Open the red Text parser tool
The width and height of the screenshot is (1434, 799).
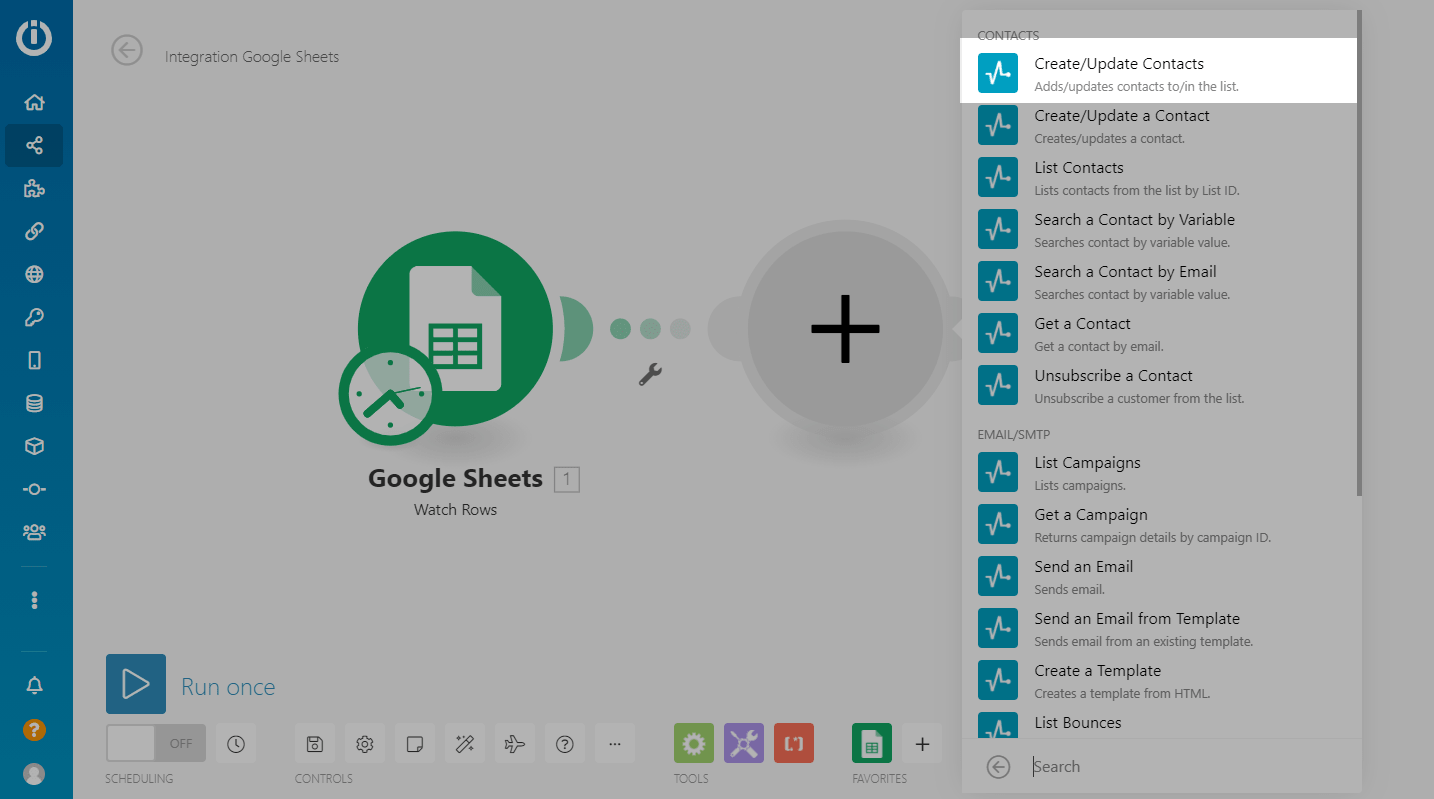click(x=793, y=744)
